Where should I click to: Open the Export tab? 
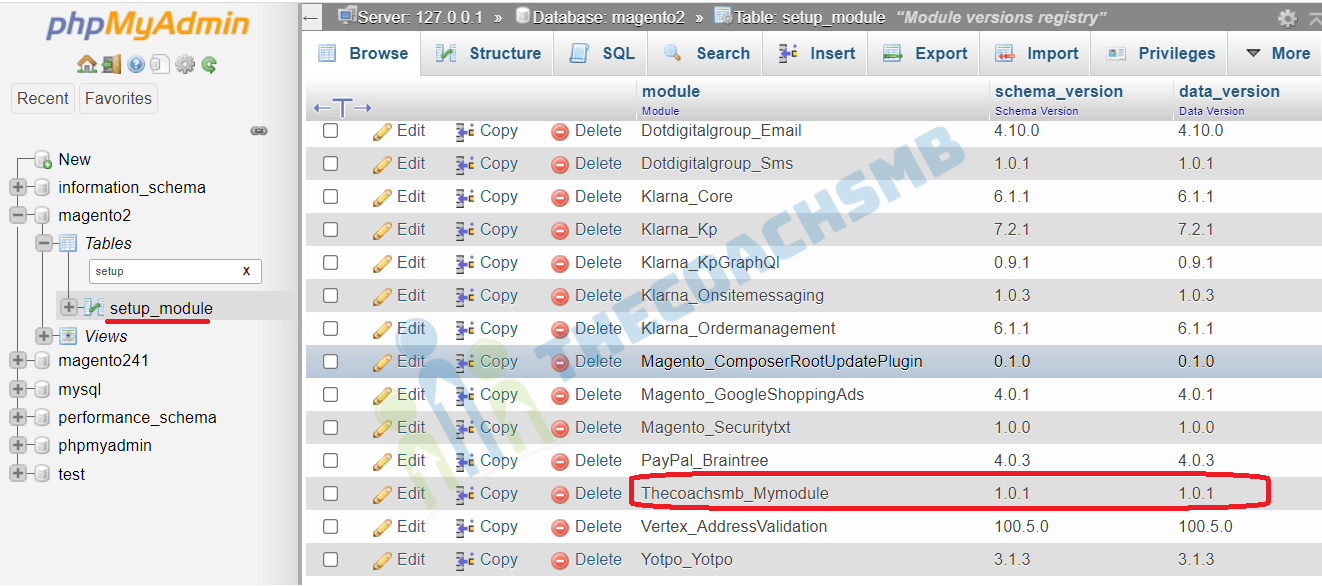click(x=925, y=54)
